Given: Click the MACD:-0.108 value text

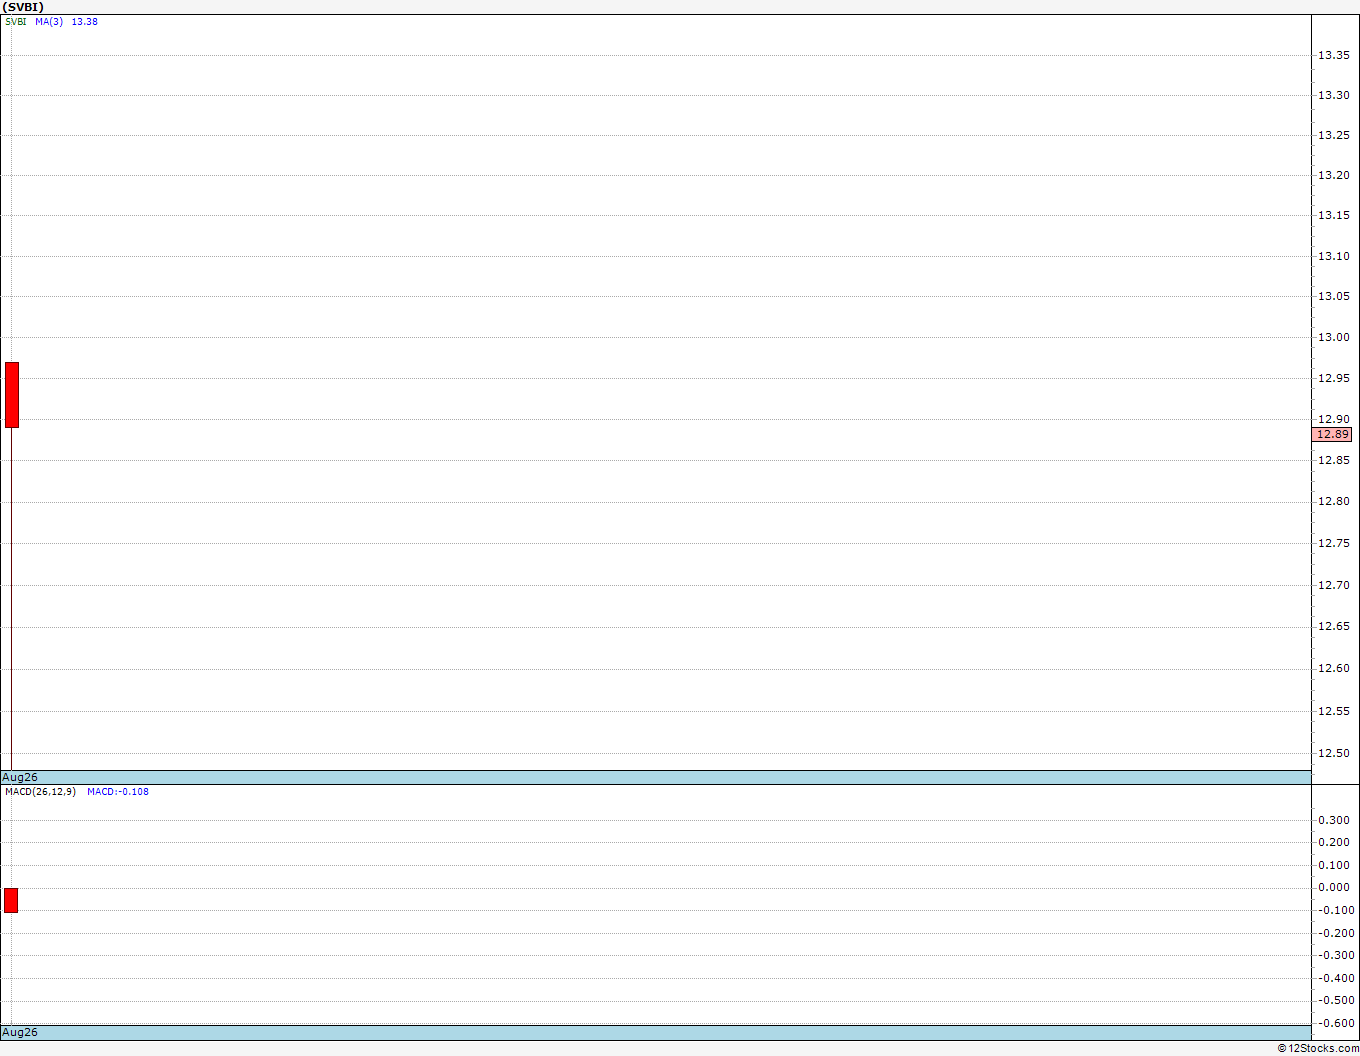Looking at the screenshot, I should [x=118, y=792].
